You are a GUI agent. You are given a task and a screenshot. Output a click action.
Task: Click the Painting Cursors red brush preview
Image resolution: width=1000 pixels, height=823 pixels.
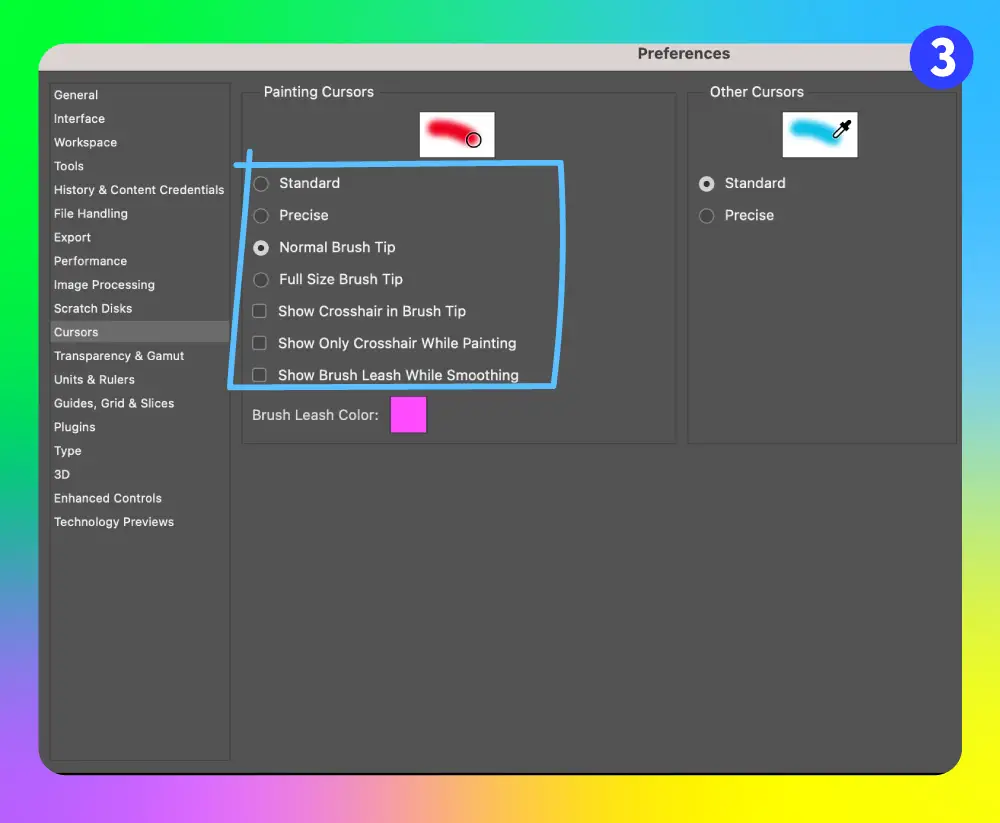[x=457, y=135]
